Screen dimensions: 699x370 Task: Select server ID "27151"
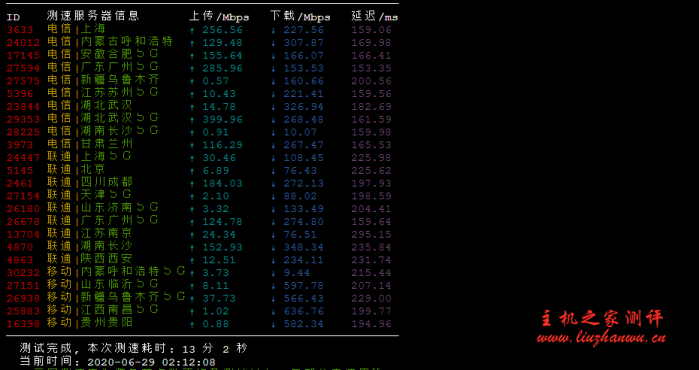click(23, 286)
